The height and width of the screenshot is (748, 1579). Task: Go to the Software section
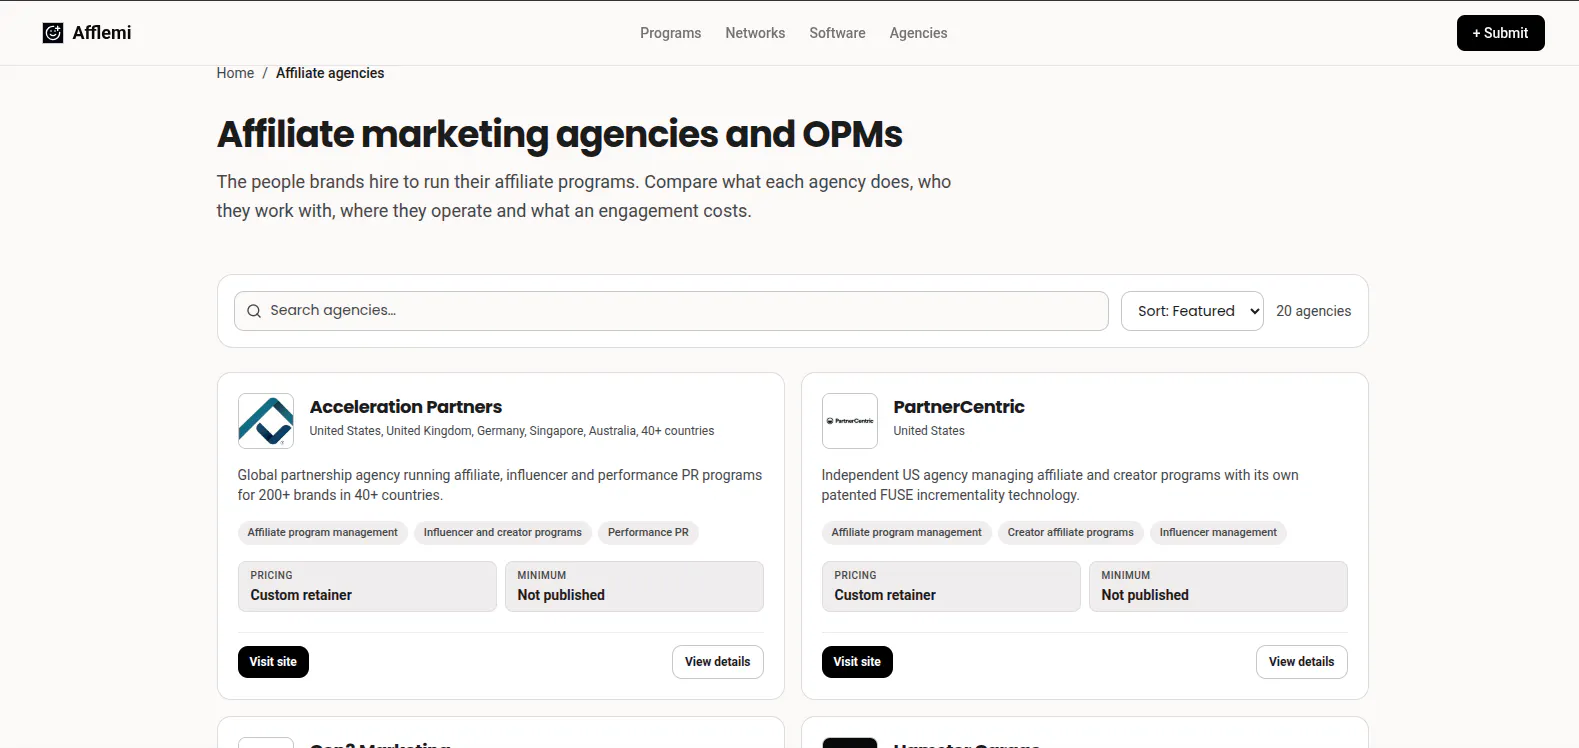point(838,33)
